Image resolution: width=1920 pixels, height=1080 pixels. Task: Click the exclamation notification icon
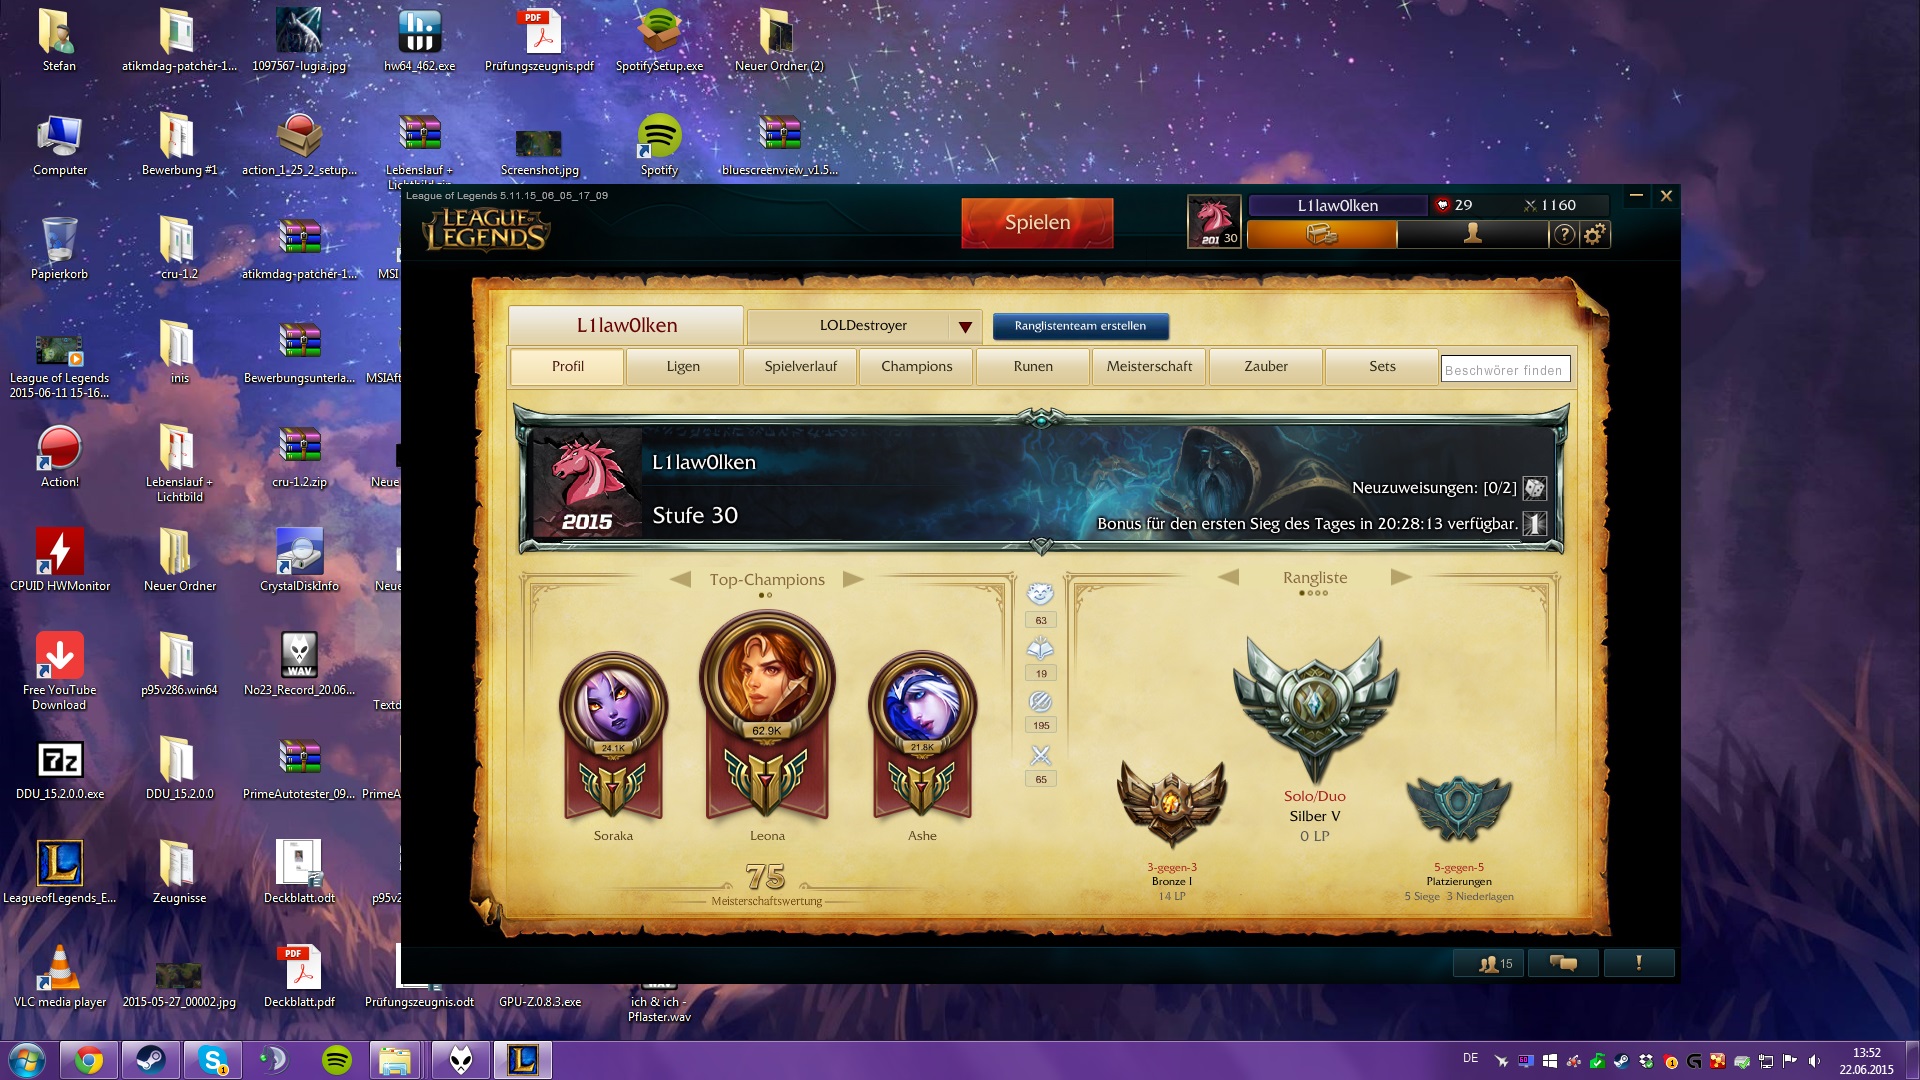(1638, 963)
